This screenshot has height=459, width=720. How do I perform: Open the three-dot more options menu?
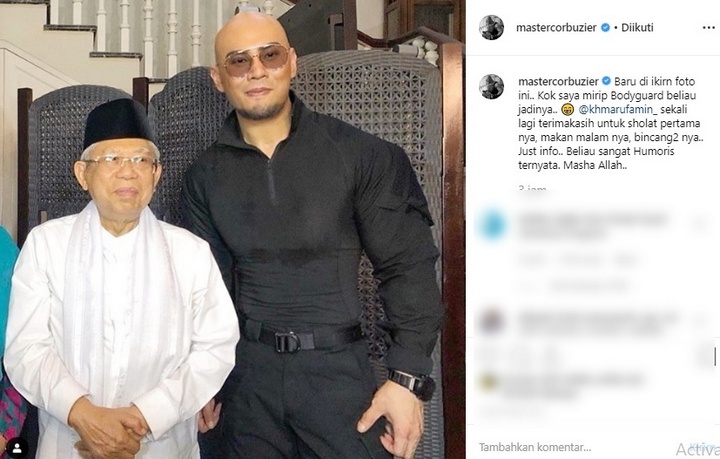point(709,28)
